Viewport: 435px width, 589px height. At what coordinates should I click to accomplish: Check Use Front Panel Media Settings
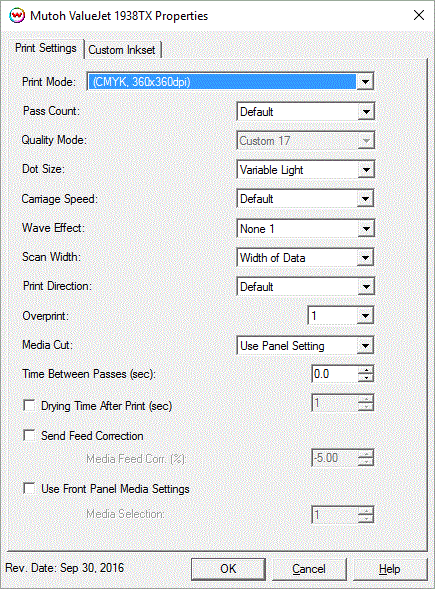[29, 488]
